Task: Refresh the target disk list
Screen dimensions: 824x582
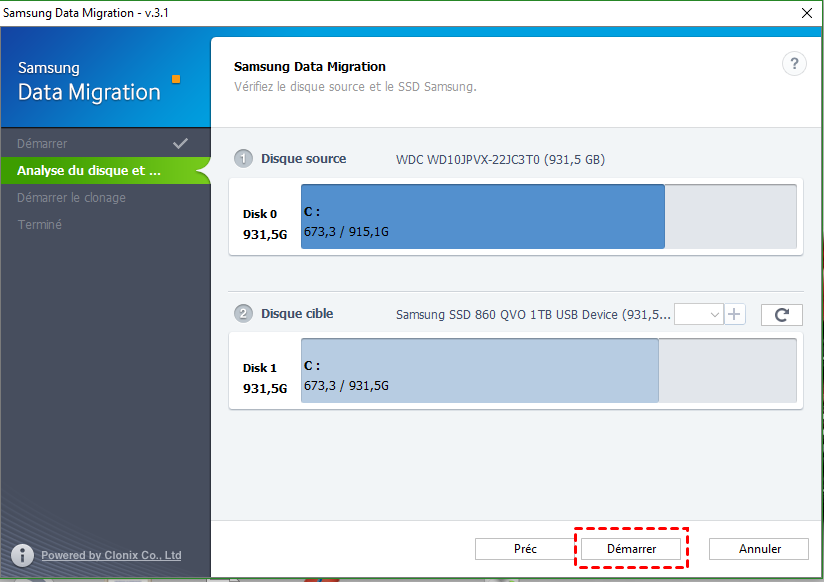Action: [x=781, y=314]
